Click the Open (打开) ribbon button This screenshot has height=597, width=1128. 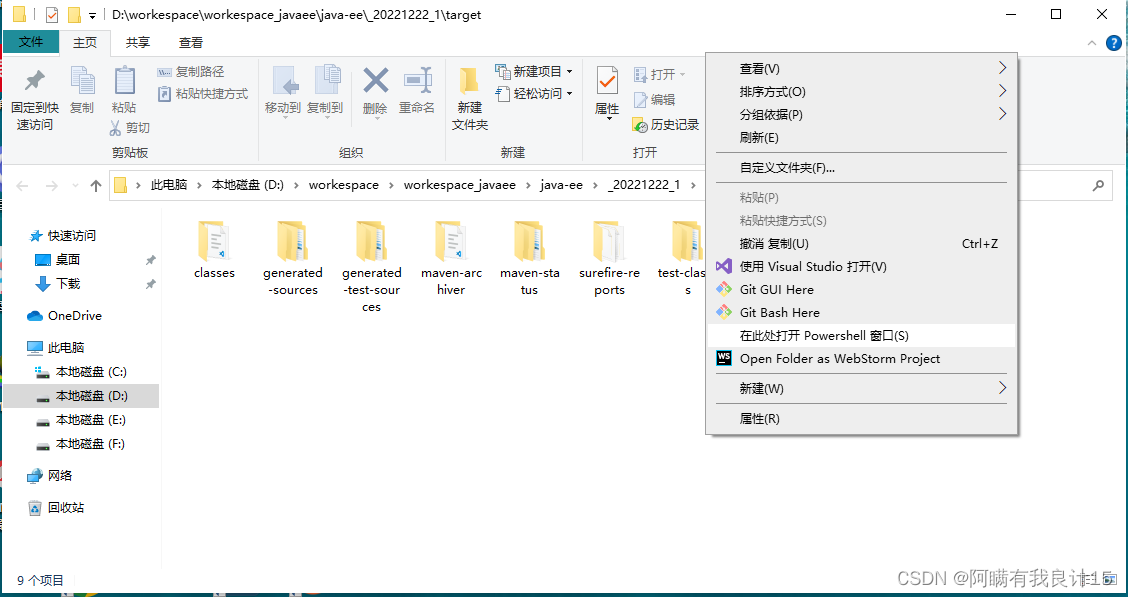pyautogui.click(x=659, y=75)
